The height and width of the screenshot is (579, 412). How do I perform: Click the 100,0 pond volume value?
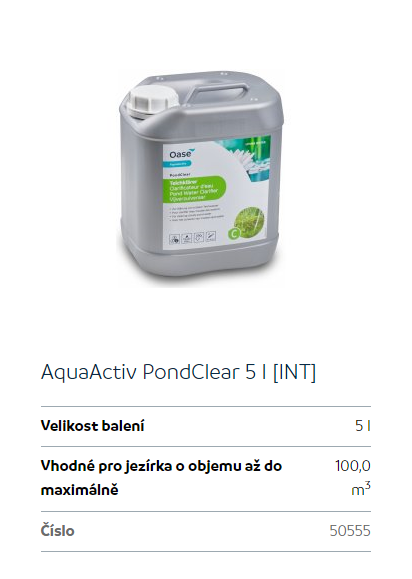tap(353, 466)
